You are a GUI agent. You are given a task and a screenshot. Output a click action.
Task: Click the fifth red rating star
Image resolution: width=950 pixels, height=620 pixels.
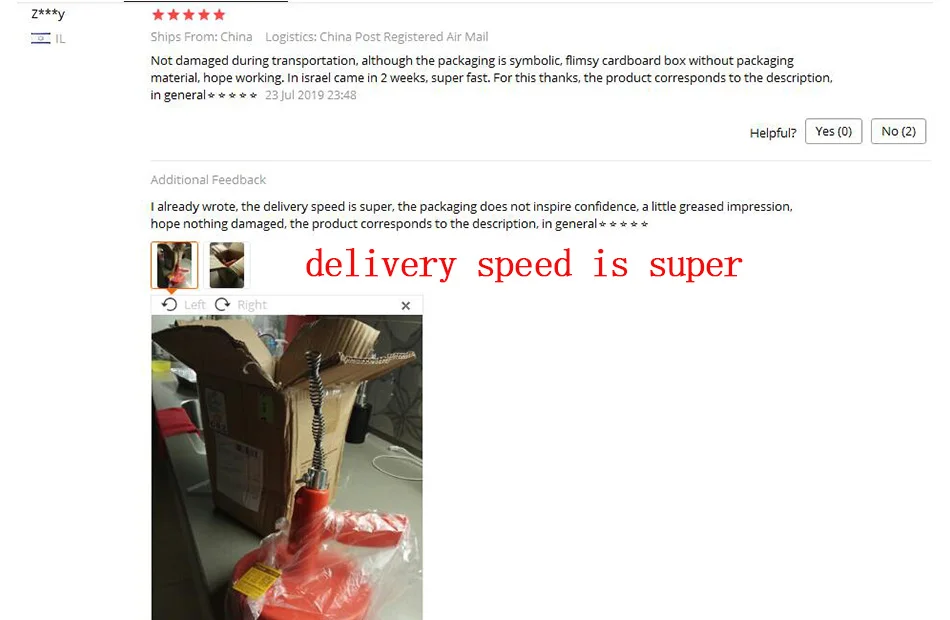click(219, 15)
